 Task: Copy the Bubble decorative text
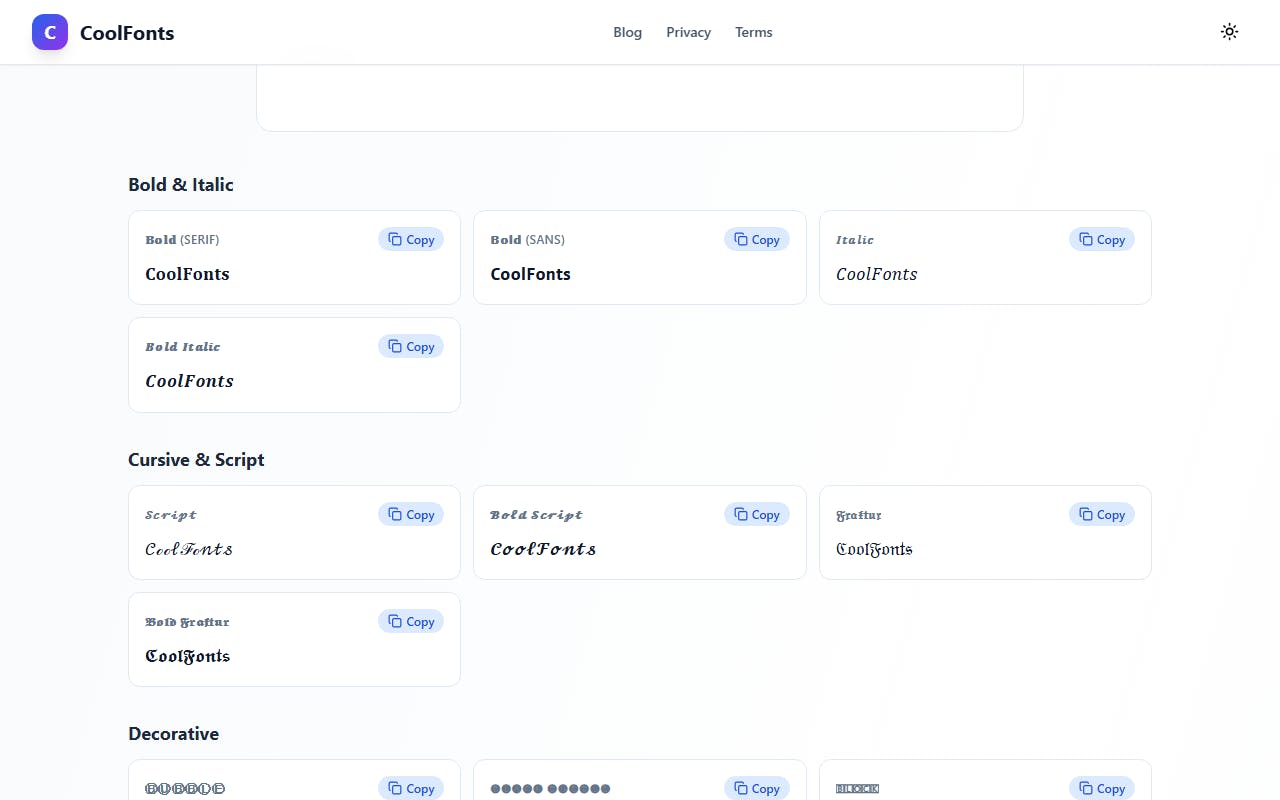(x=411, y=788)
